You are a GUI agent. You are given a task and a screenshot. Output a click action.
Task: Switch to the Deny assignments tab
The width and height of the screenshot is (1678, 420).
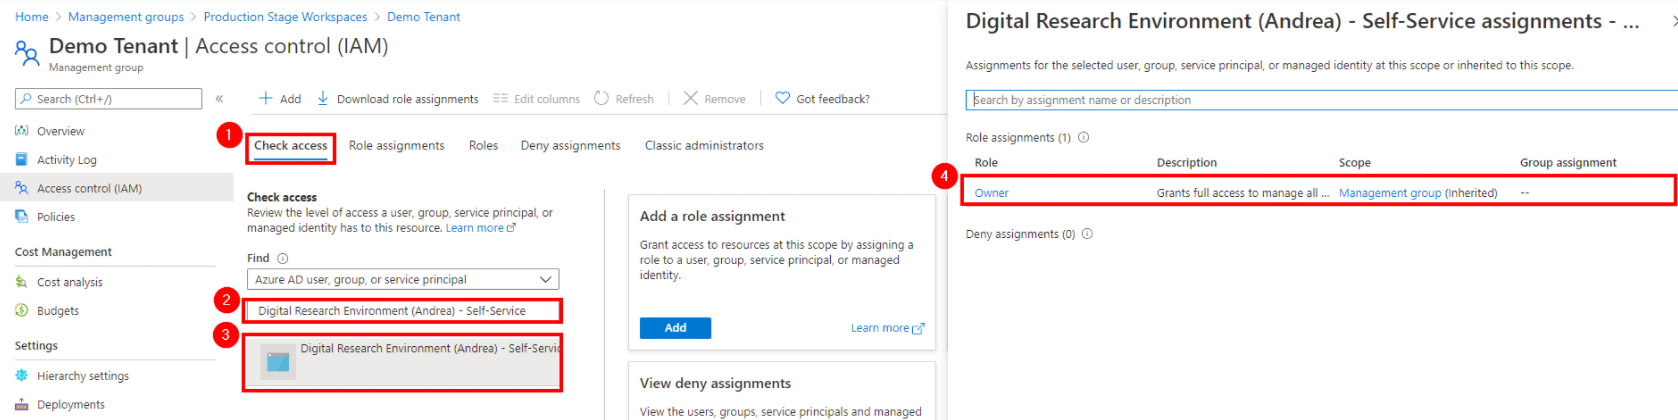click(570, 146)
